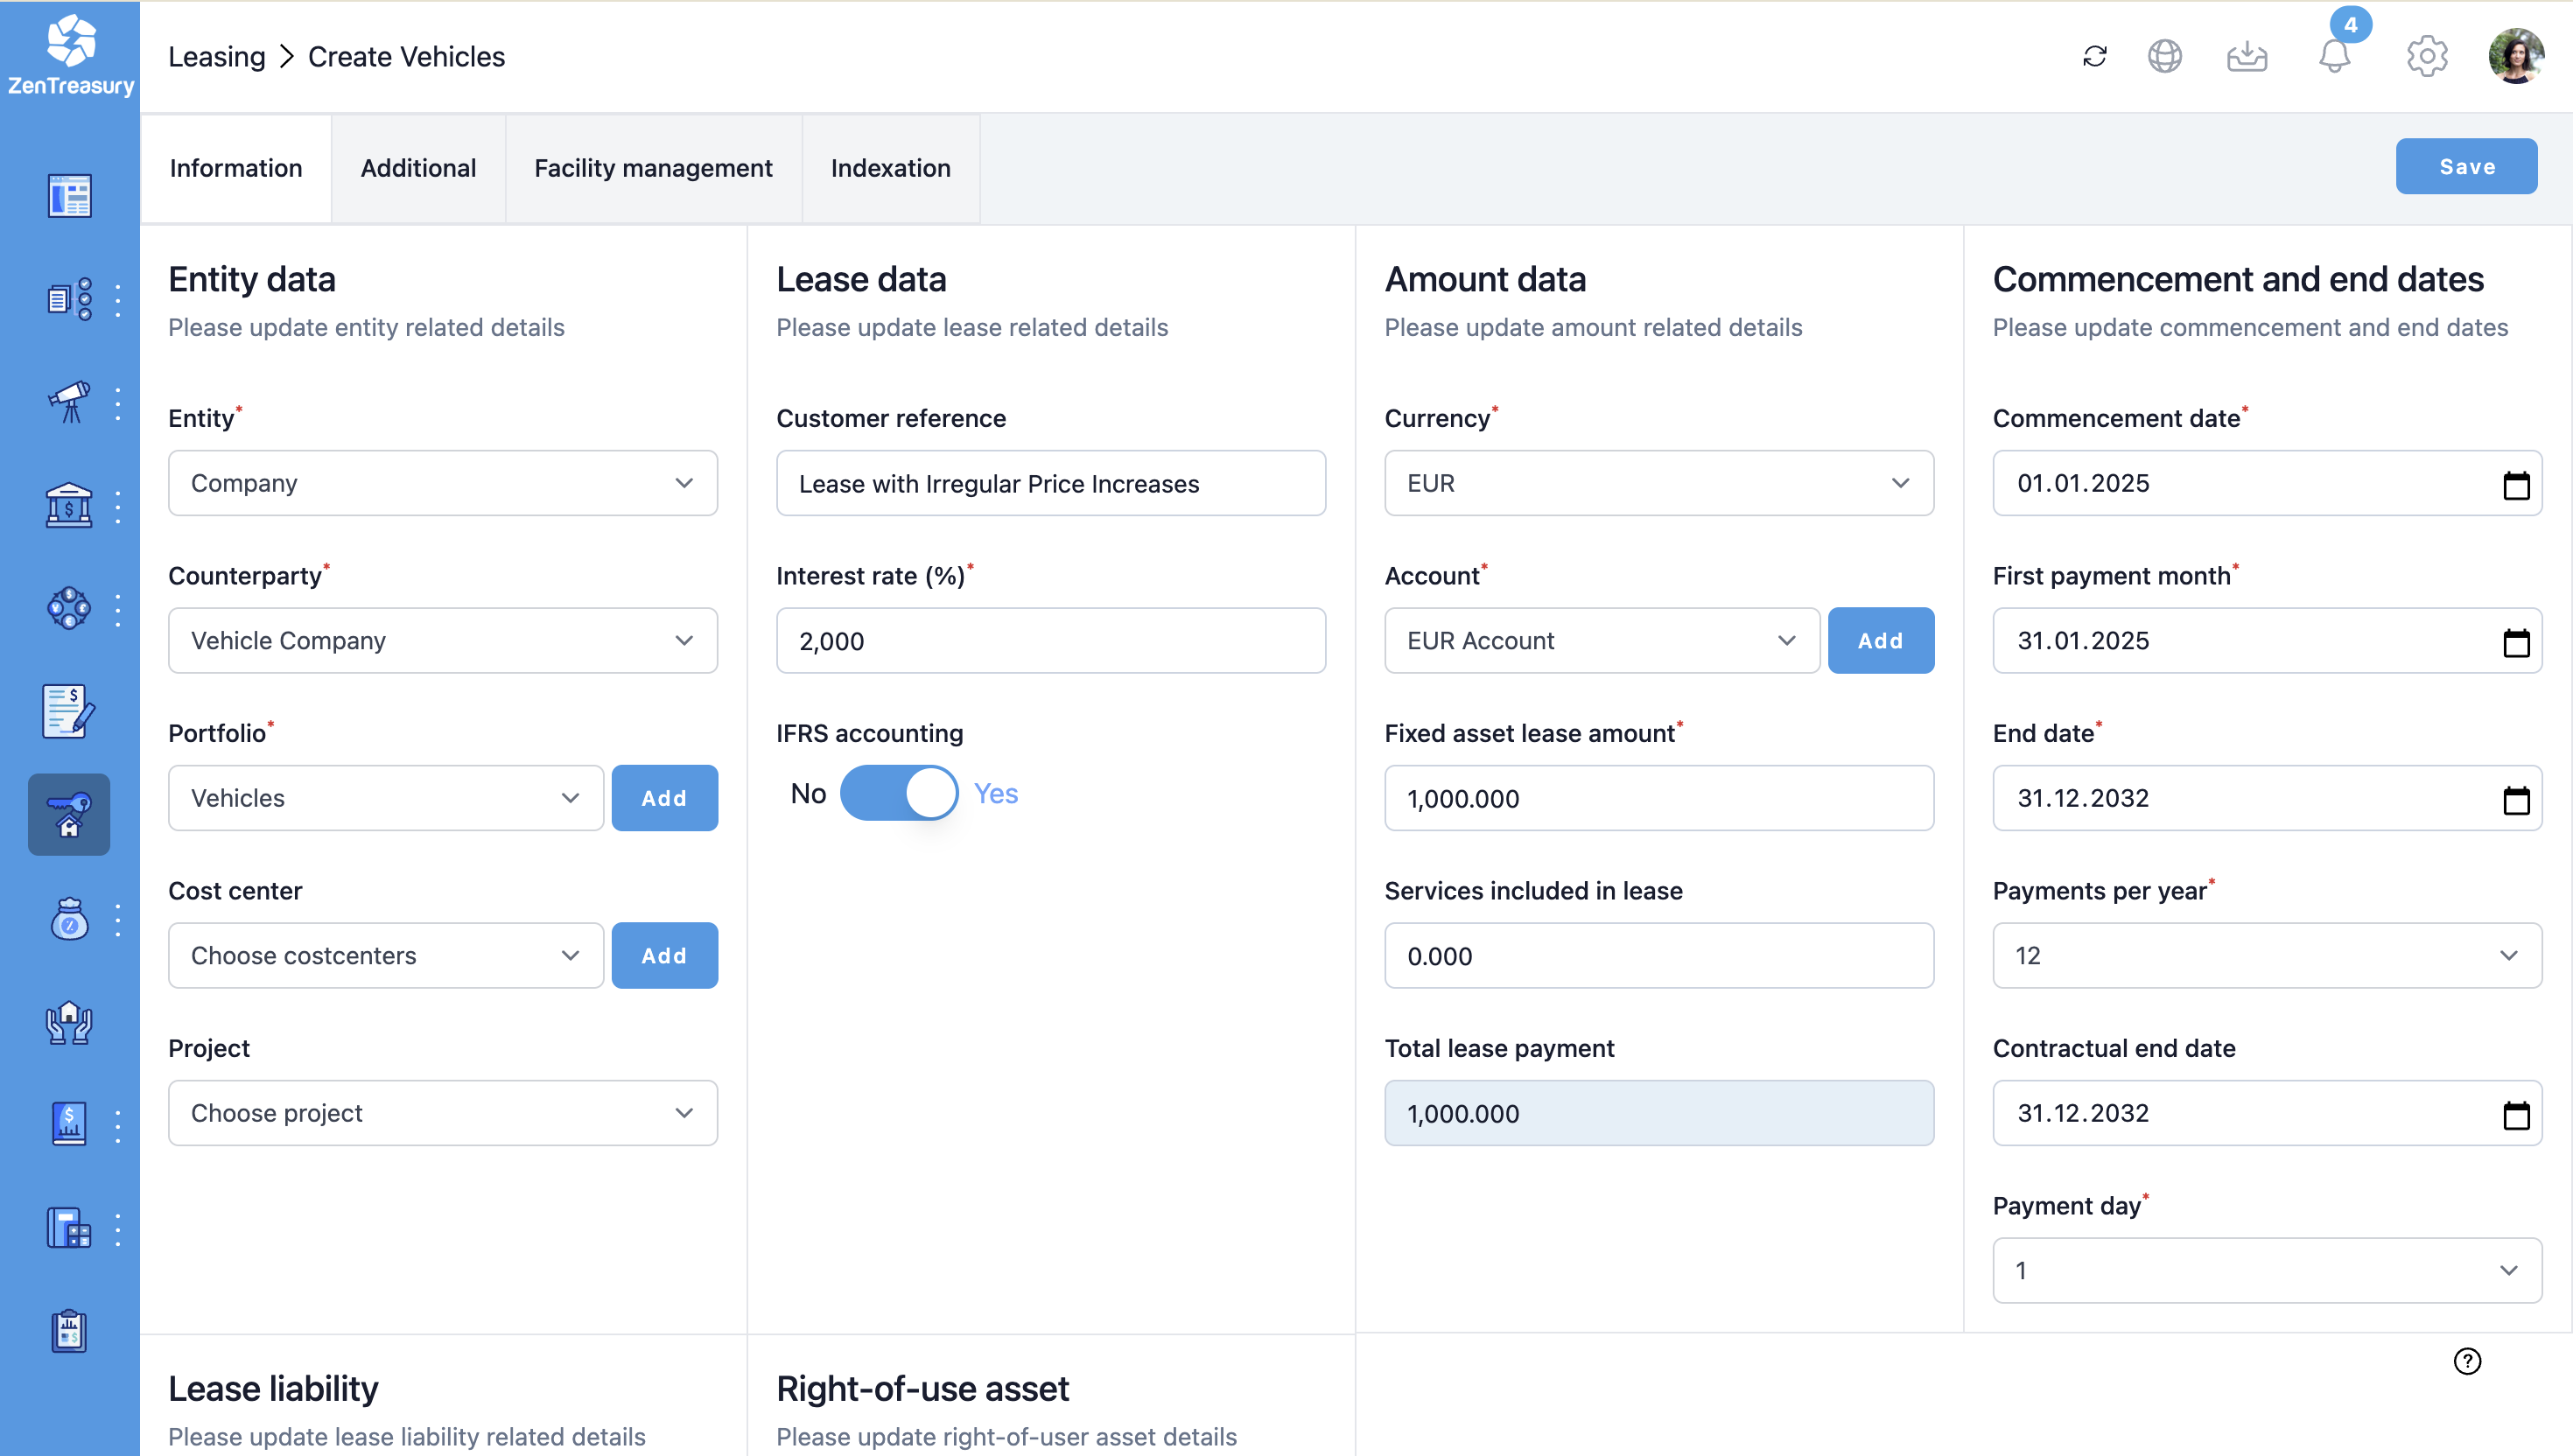Click the money bag sidebar icon

pyautogui.click(x=69, y=919)
